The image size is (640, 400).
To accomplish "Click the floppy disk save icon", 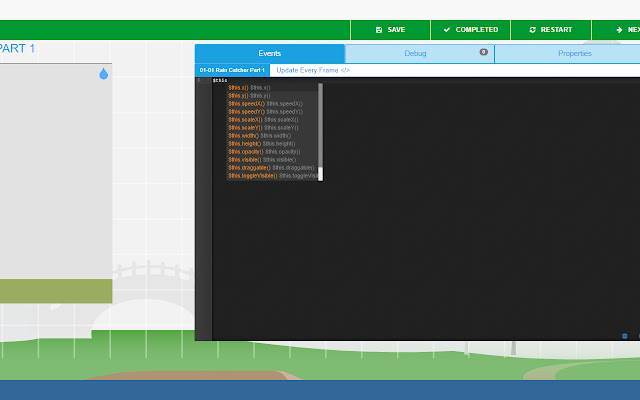I will pos(379,30).
